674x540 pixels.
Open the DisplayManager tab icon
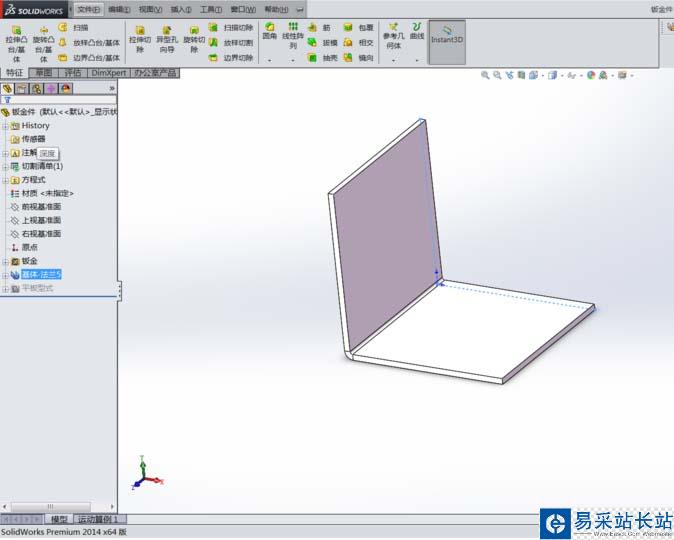(66, 89)
